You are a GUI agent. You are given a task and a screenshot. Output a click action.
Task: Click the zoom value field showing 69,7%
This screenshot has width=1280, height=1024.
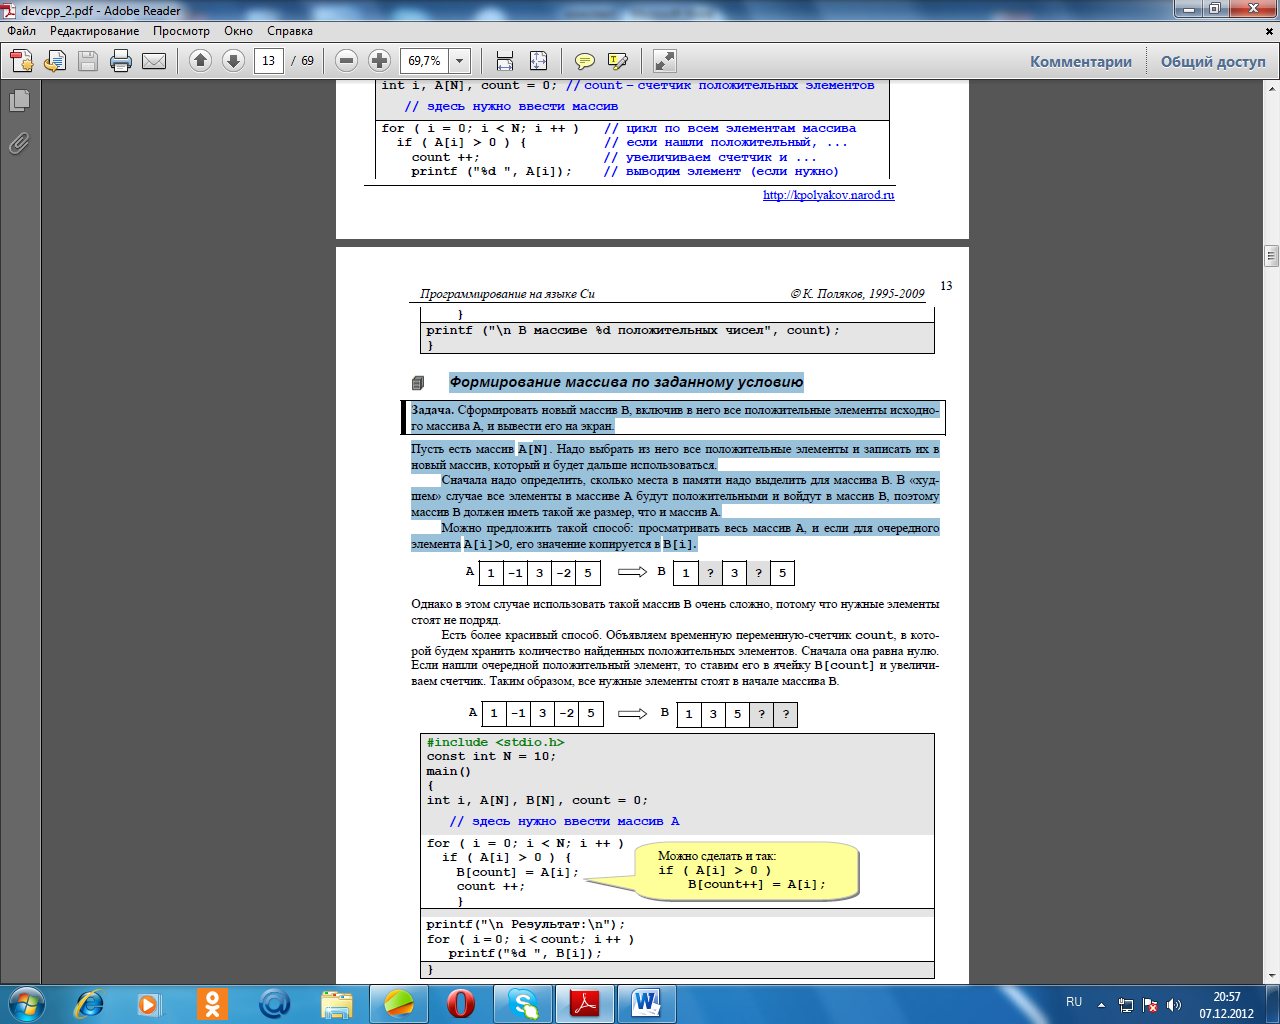(x=425, y=61)
